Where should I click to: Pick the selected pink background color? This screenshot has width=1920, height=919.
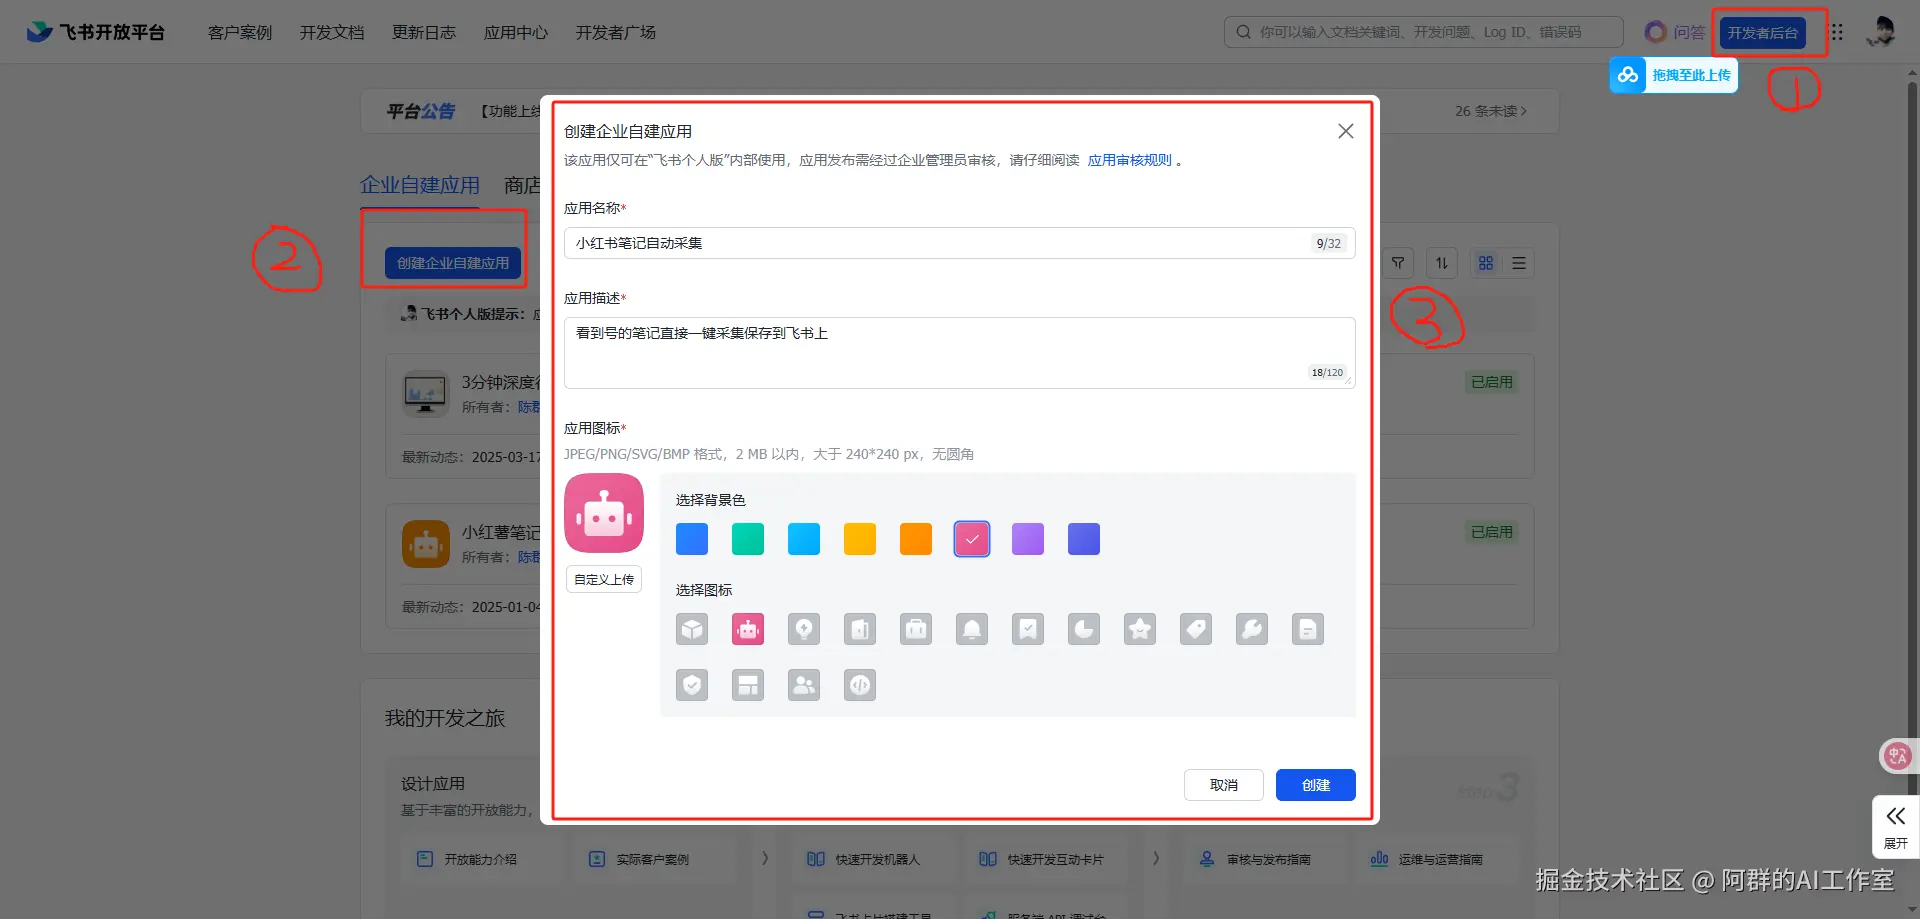[x=972, y=539]
